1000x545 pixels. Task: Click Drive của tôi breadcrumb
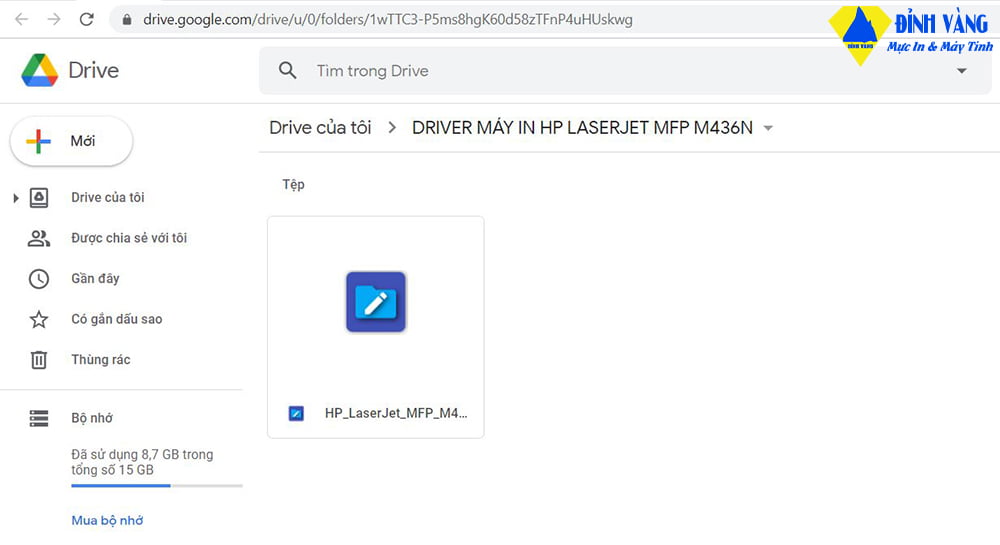tap(320, 127)
